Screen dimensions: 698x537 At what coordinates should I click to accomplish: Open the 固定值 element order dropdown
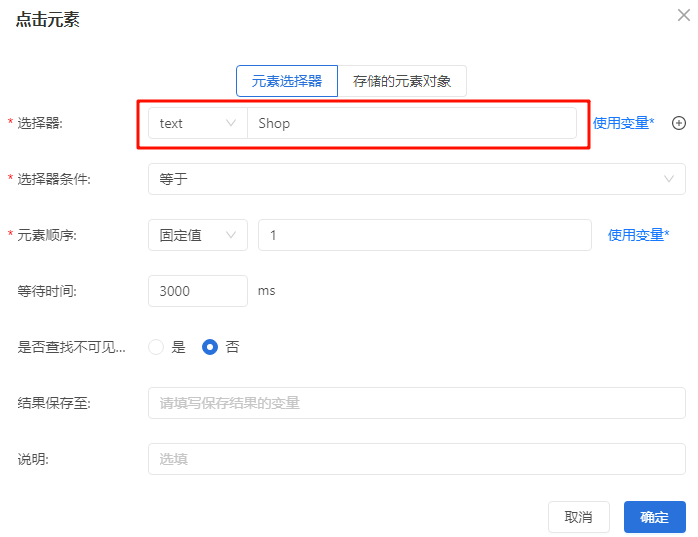pyautogui.click(x=197, y=235)
